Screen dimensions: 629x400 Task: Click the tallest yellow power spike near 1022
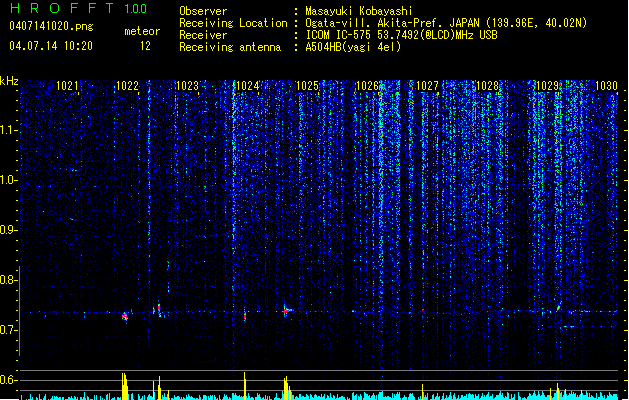click(125, 386)
